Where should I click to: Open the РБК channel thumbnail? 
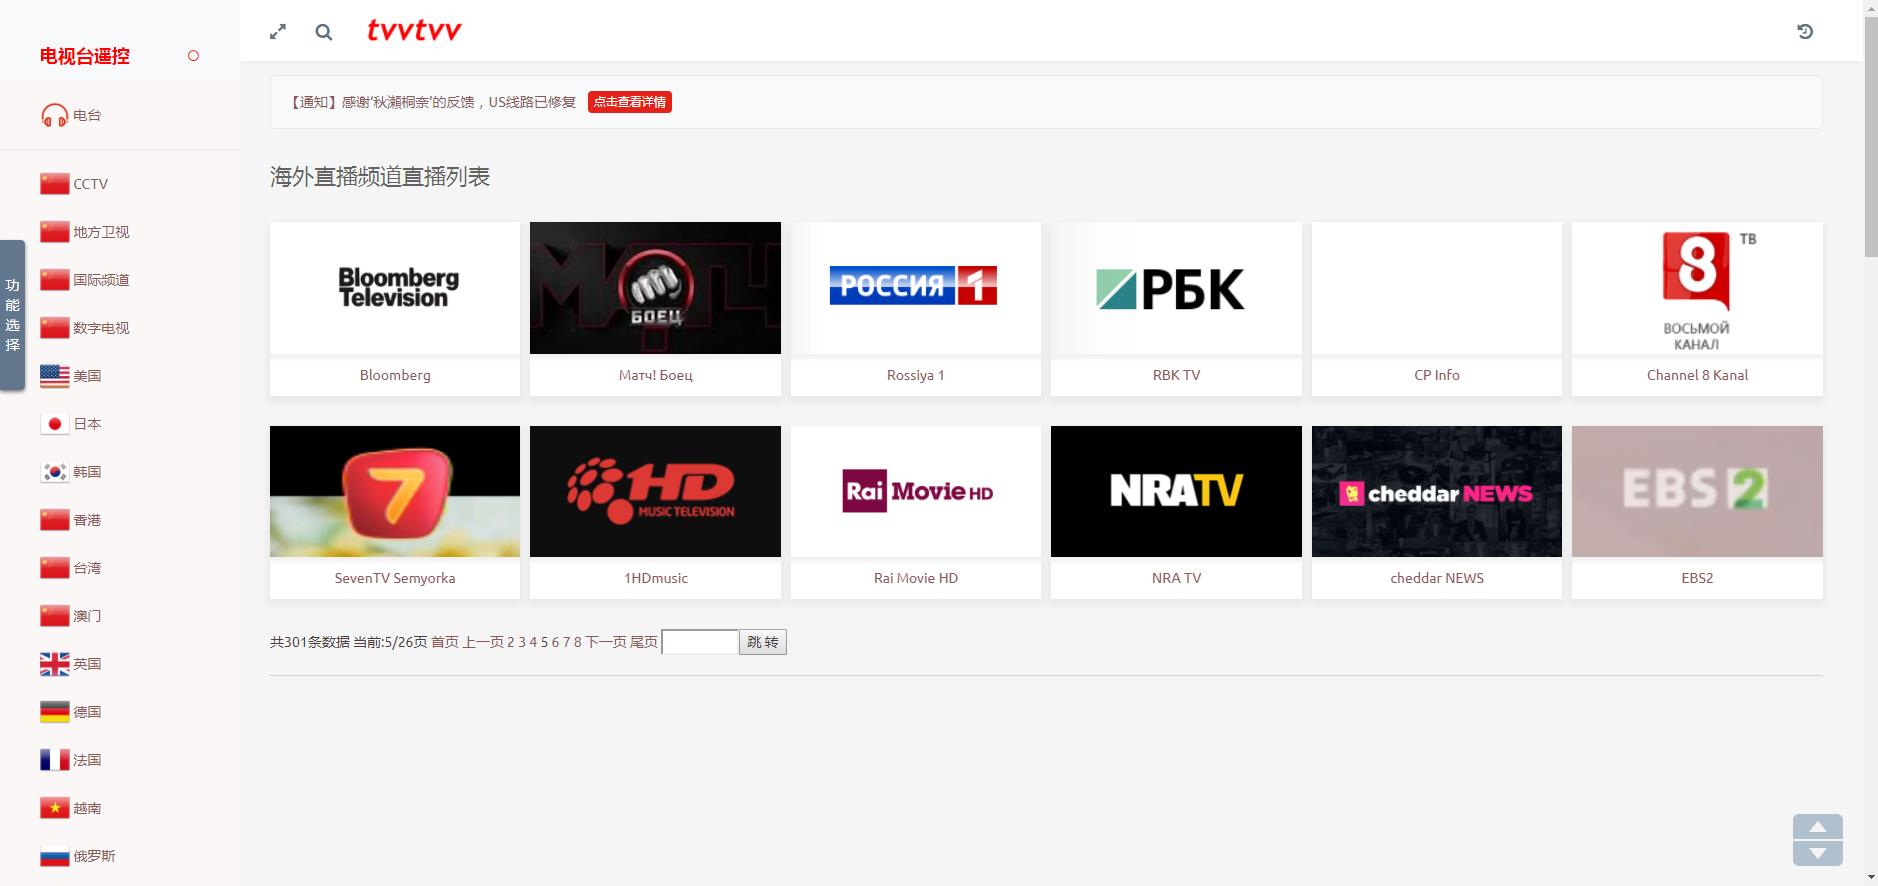(x=1176, y=288)
